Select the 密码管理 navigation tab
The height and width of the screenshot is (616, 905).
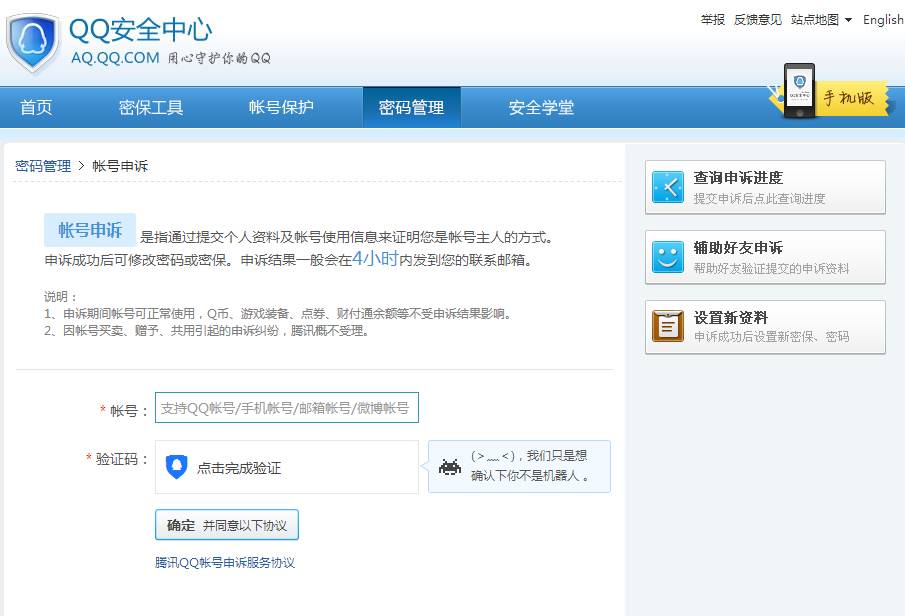[x=412, y=107]
